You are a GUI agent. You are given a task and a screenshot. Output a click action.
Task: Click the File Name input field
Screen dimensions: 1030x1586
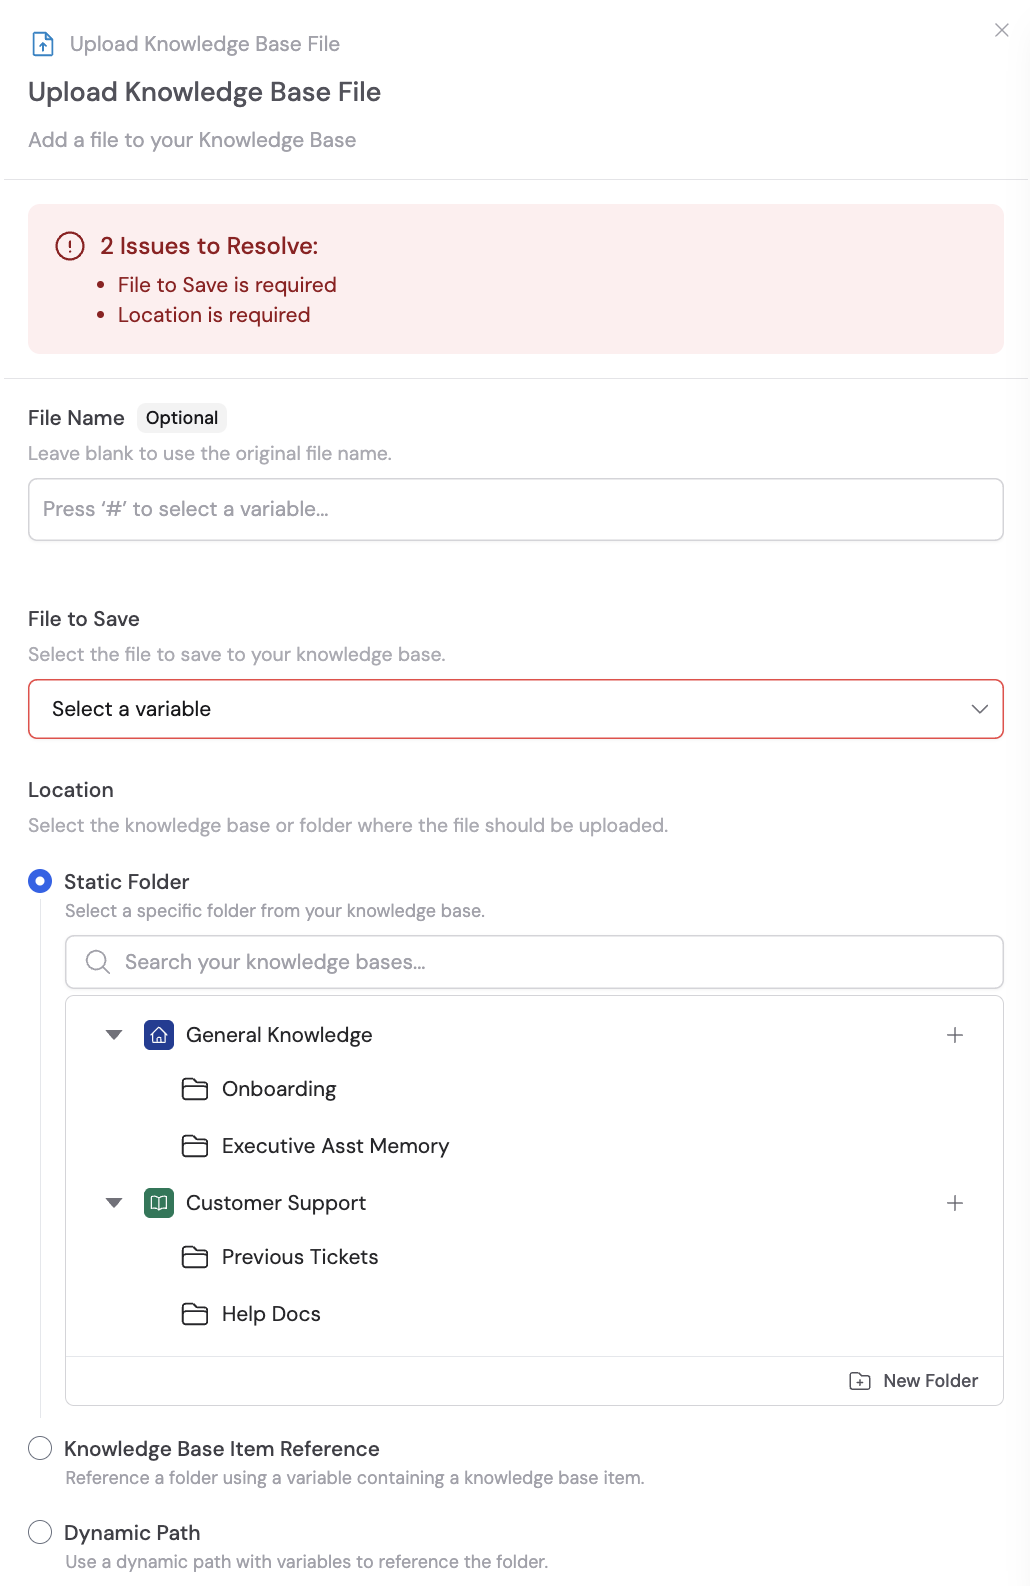[x=515, y=509]
